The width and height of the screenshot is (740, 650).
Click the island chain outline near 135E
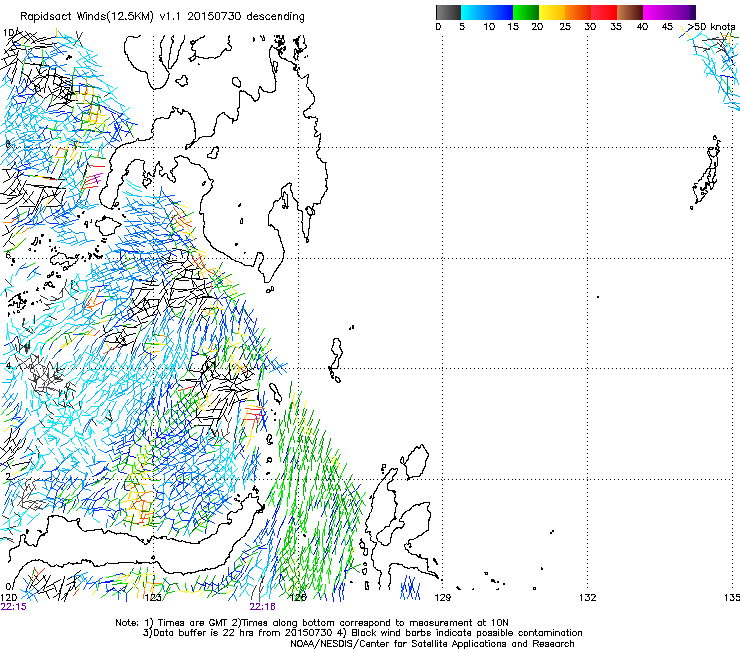[x=706, y=172]
